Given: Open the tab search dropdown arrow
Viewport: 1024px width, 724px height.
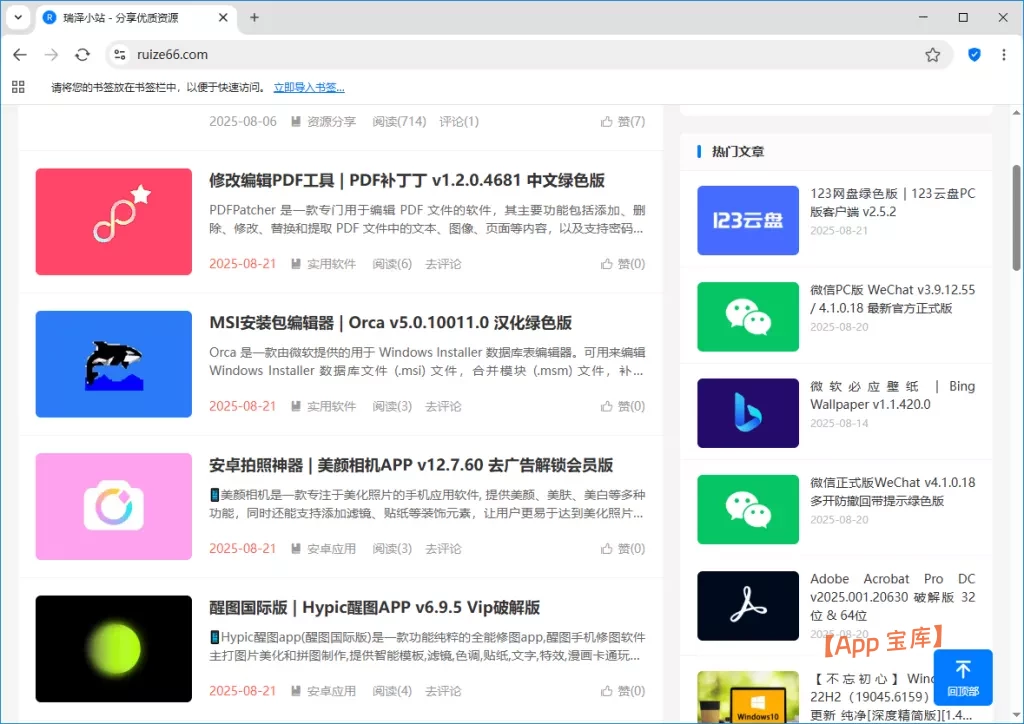Looking at the screenshot, I should (x=17, y=17).
